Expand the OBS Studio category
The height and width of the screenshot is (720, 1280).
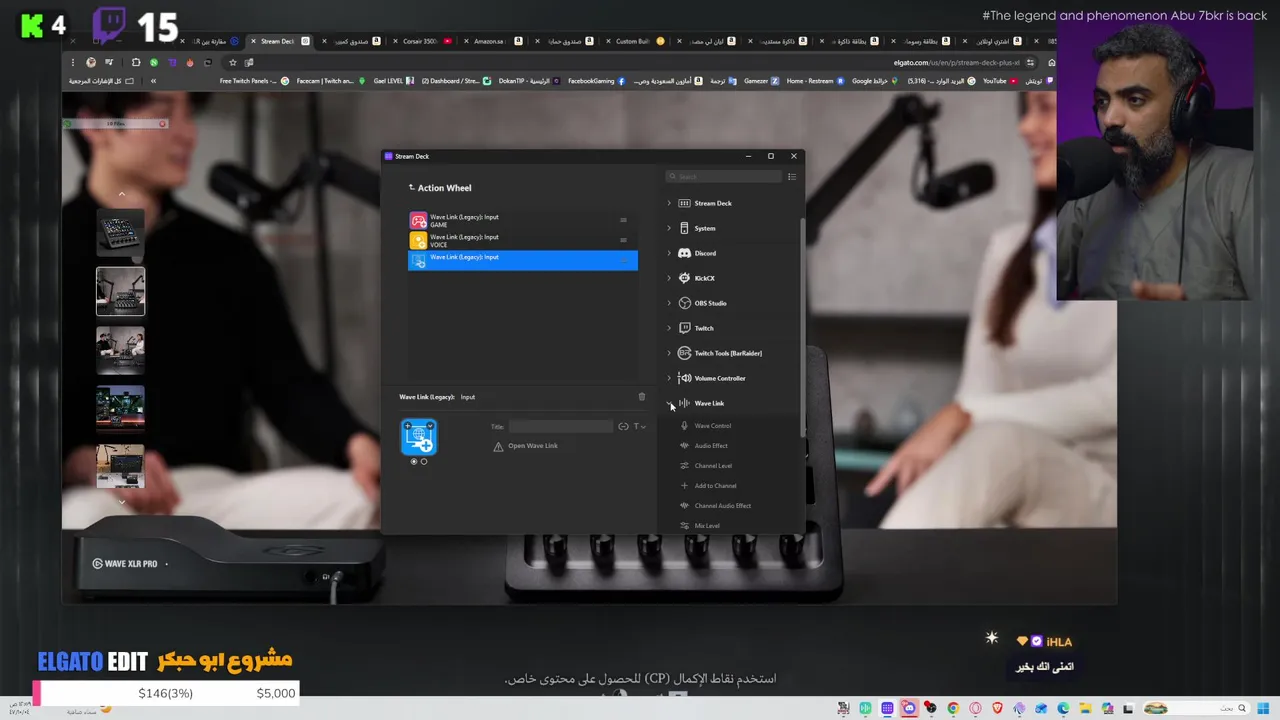pos(669,303)
